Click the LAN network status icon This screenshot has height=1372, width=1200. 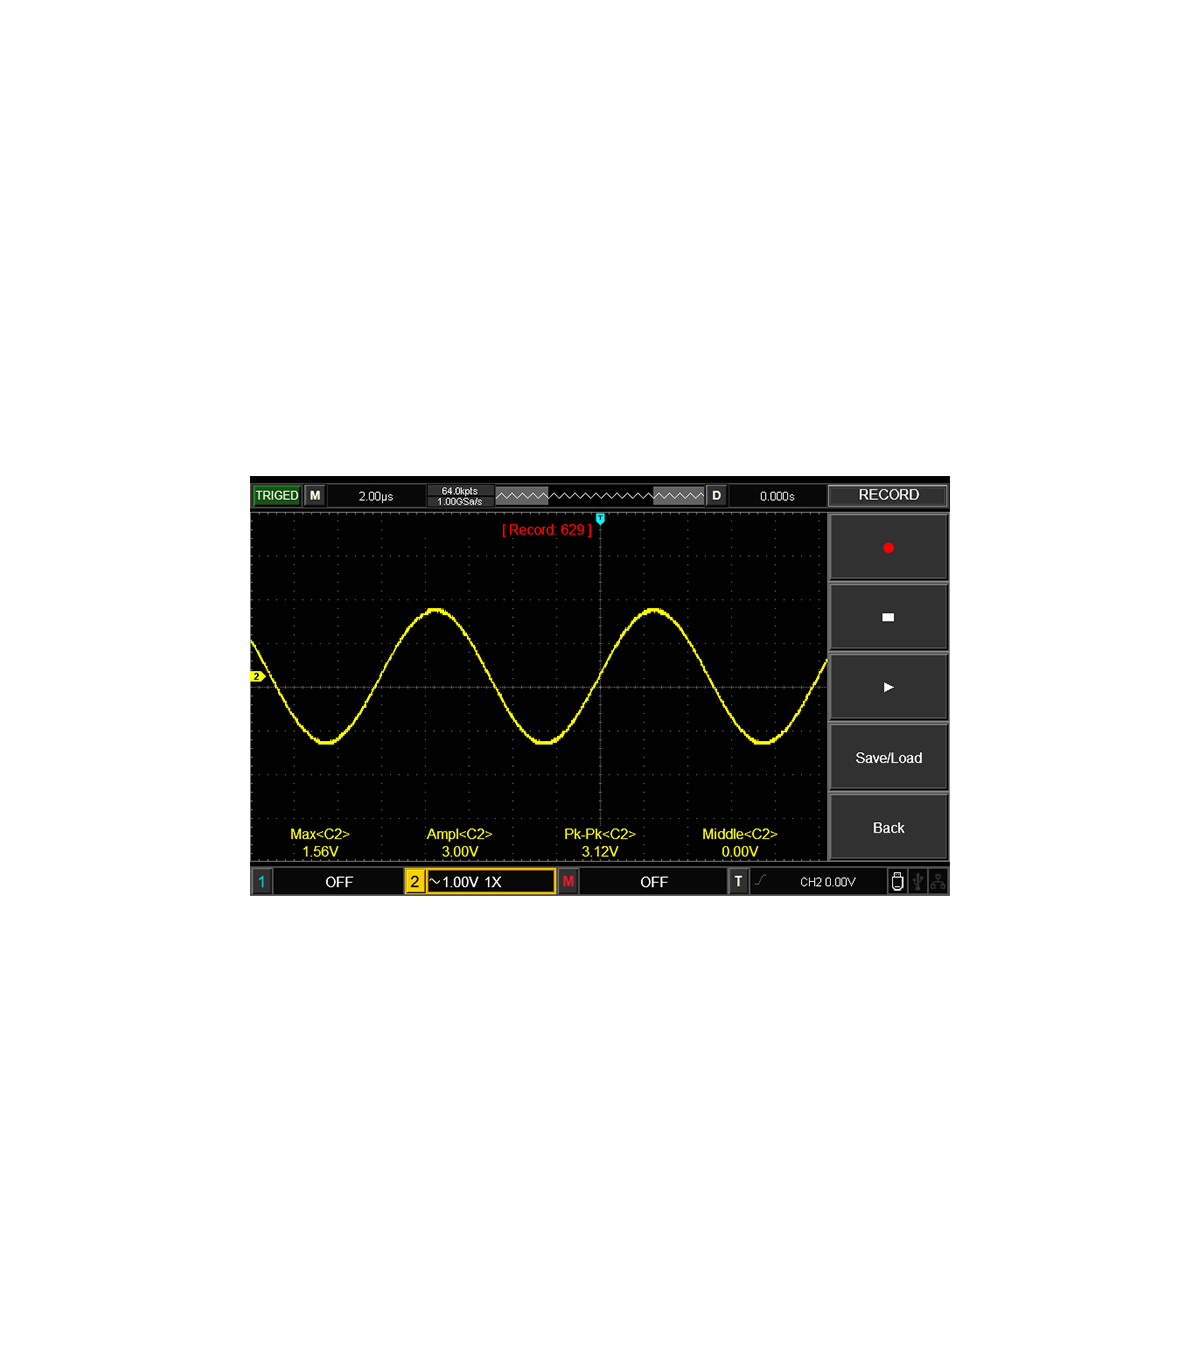tap(938, 881)
